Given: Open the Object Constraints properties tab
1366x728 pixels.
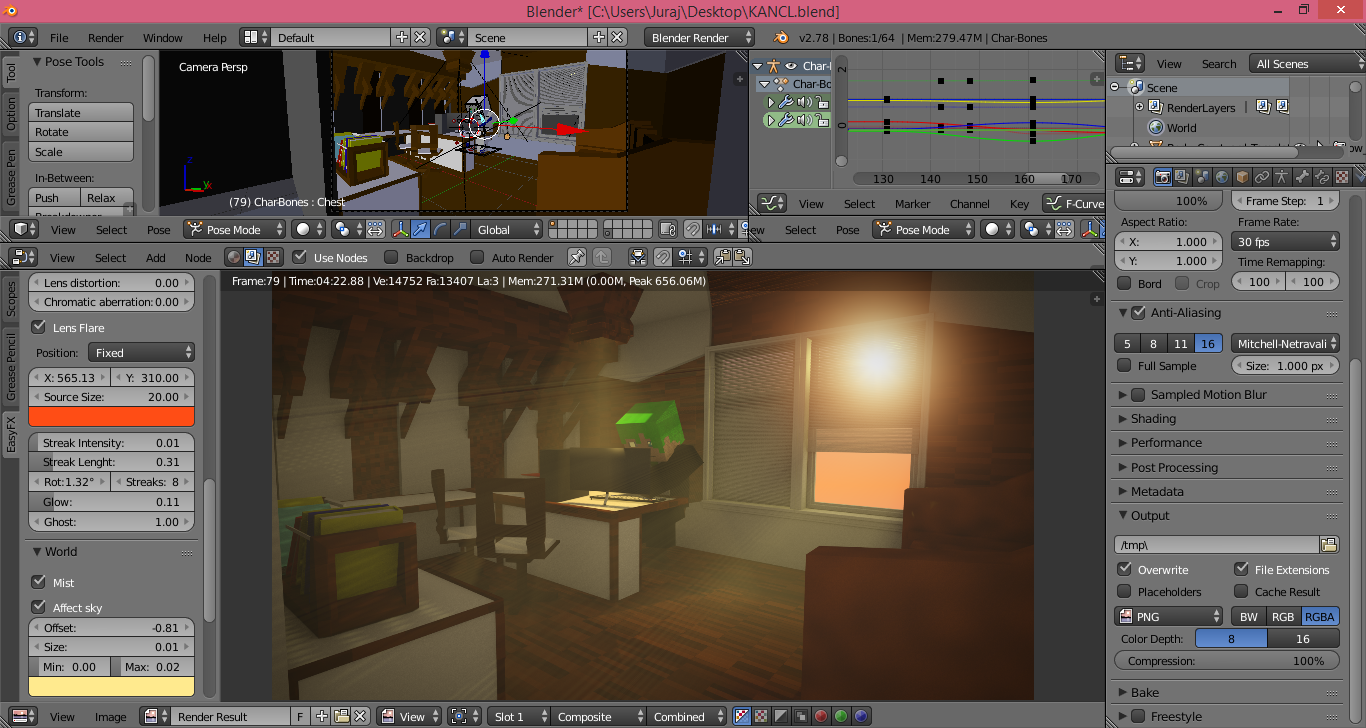Looking at the screenshot, I should click(x=1262, y=177).
